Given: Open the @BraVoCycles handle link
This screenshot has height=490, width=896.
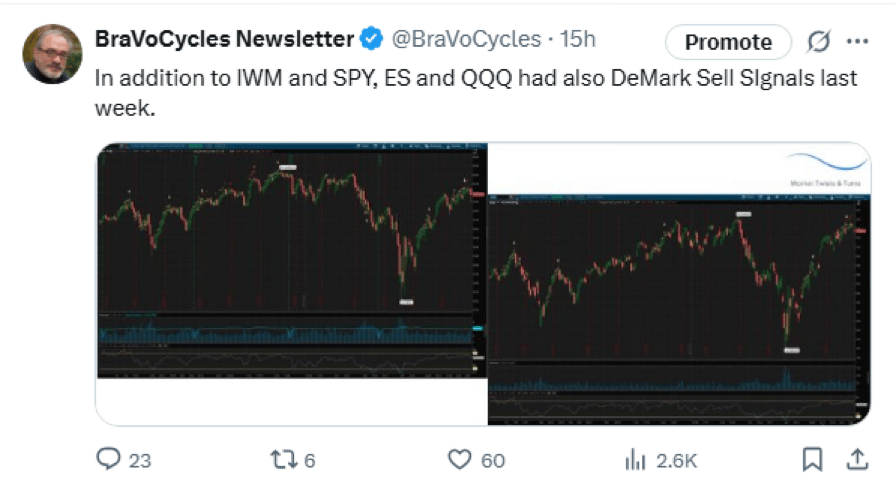Looking at the screenshot, I should pos(466,39).
